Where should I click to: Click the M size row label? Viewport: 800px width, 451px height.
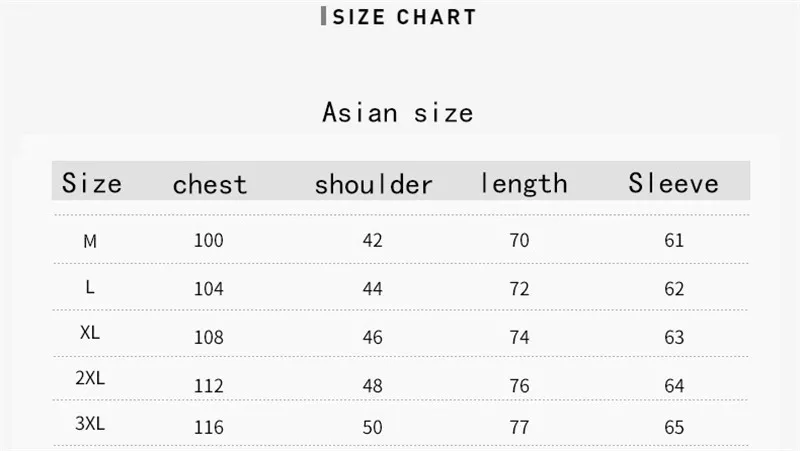90,241
